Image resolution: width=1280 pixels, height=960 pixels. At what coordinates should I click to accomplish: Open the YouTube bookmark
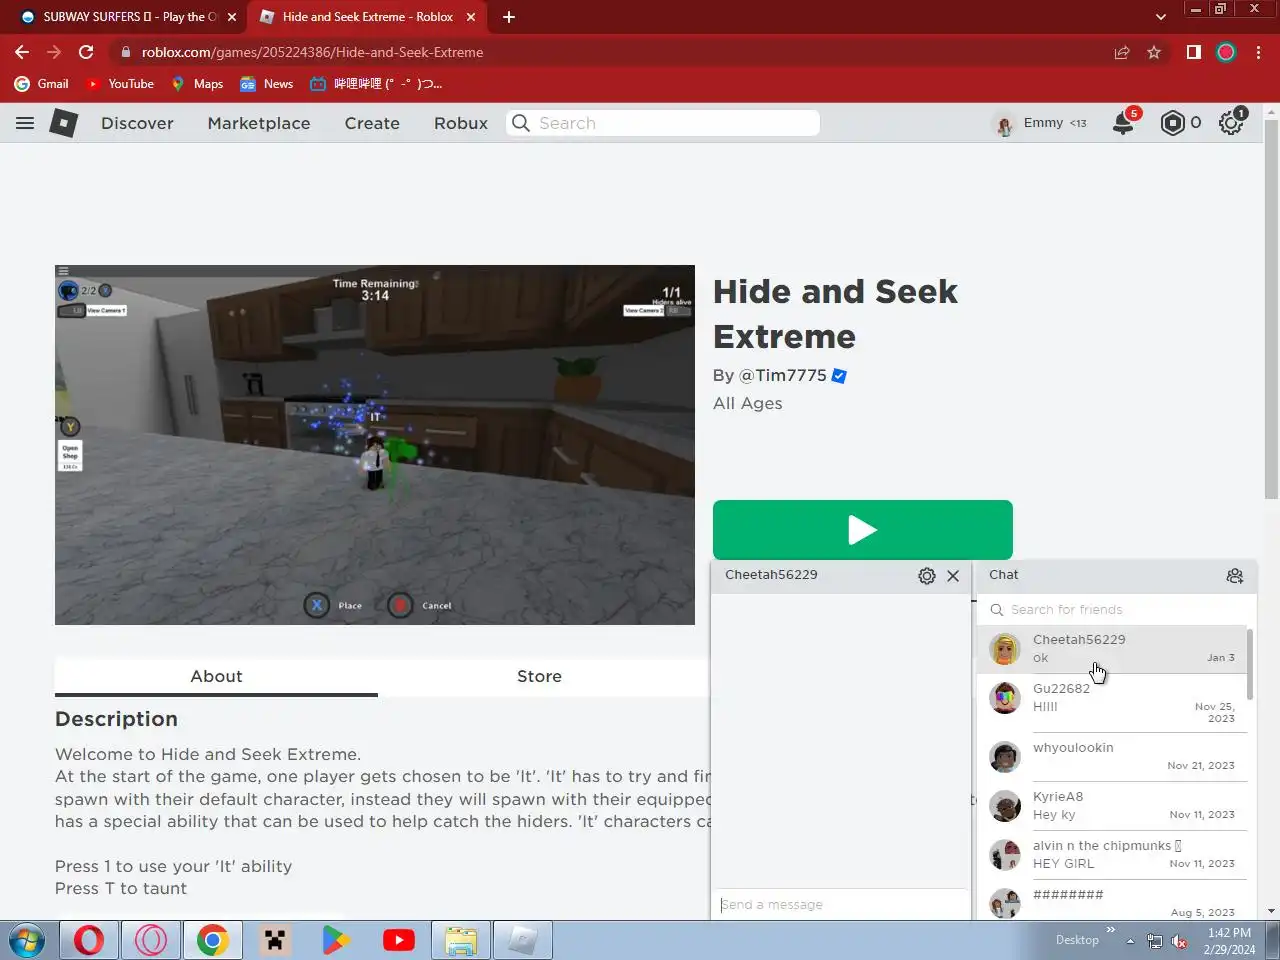[x=120, y=84]
